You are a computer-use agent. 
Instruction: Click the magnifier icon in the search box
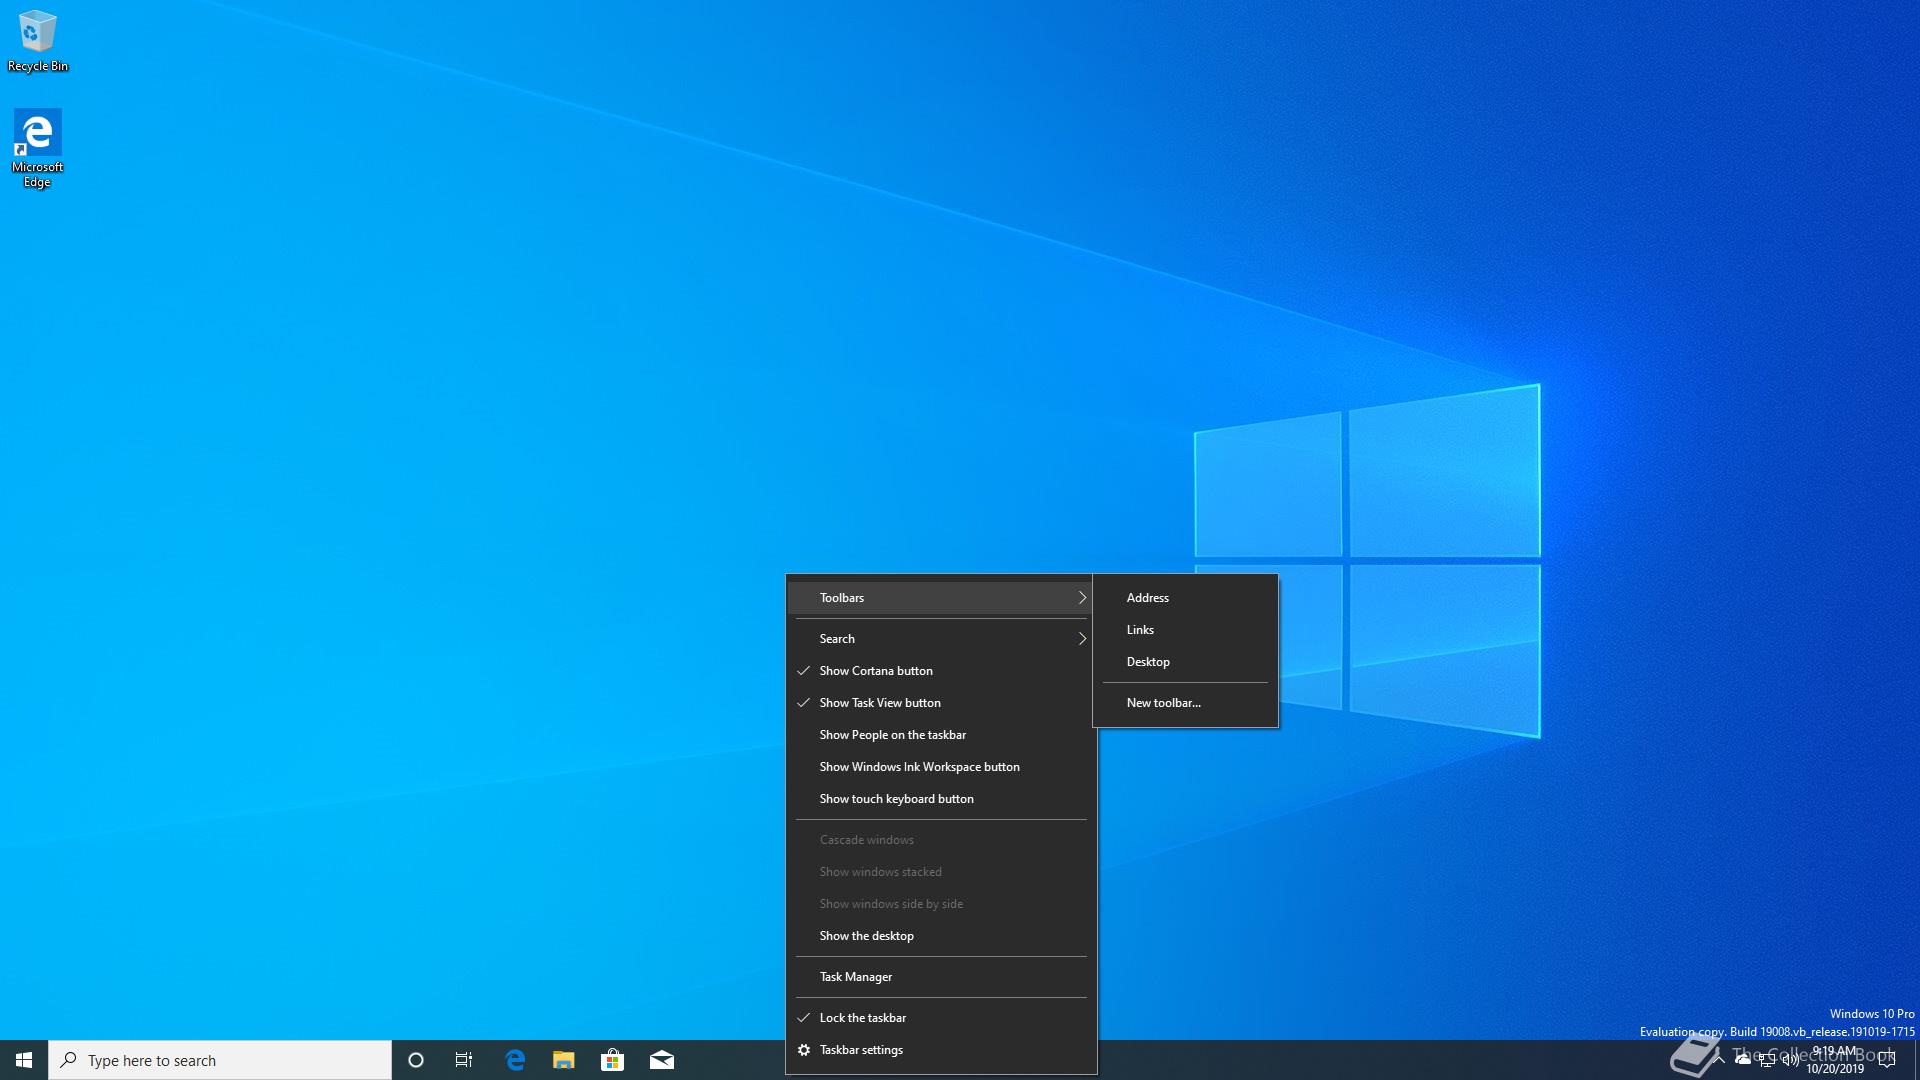tap(69, 1060)
